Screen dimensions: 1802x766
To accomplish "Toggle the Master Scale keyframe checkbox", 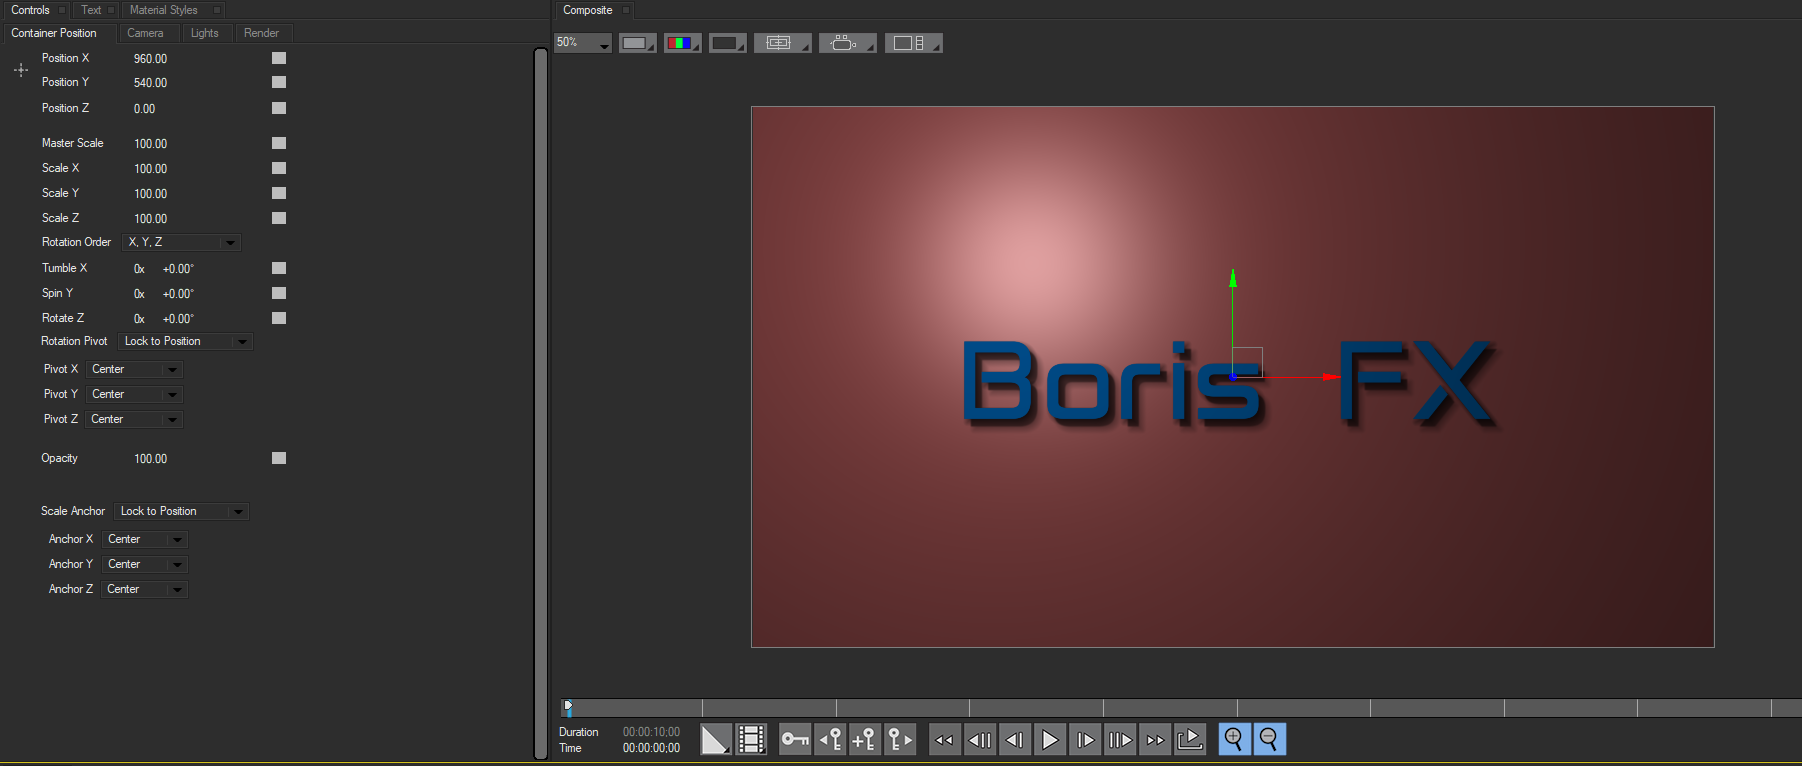I will [x=279, y=143].
